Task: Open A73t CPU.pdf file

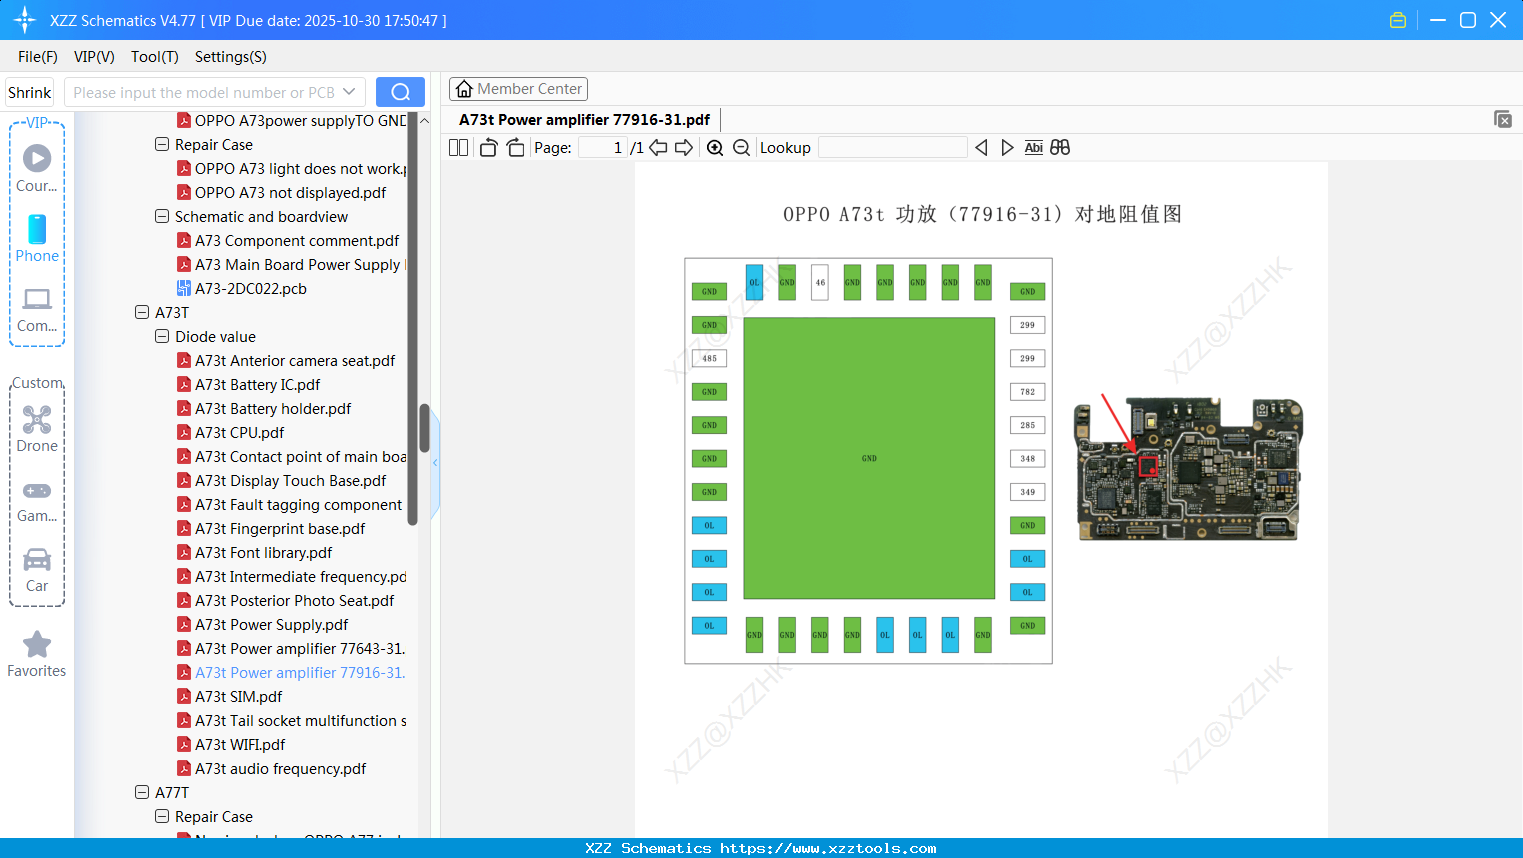Action: point(240,433)
